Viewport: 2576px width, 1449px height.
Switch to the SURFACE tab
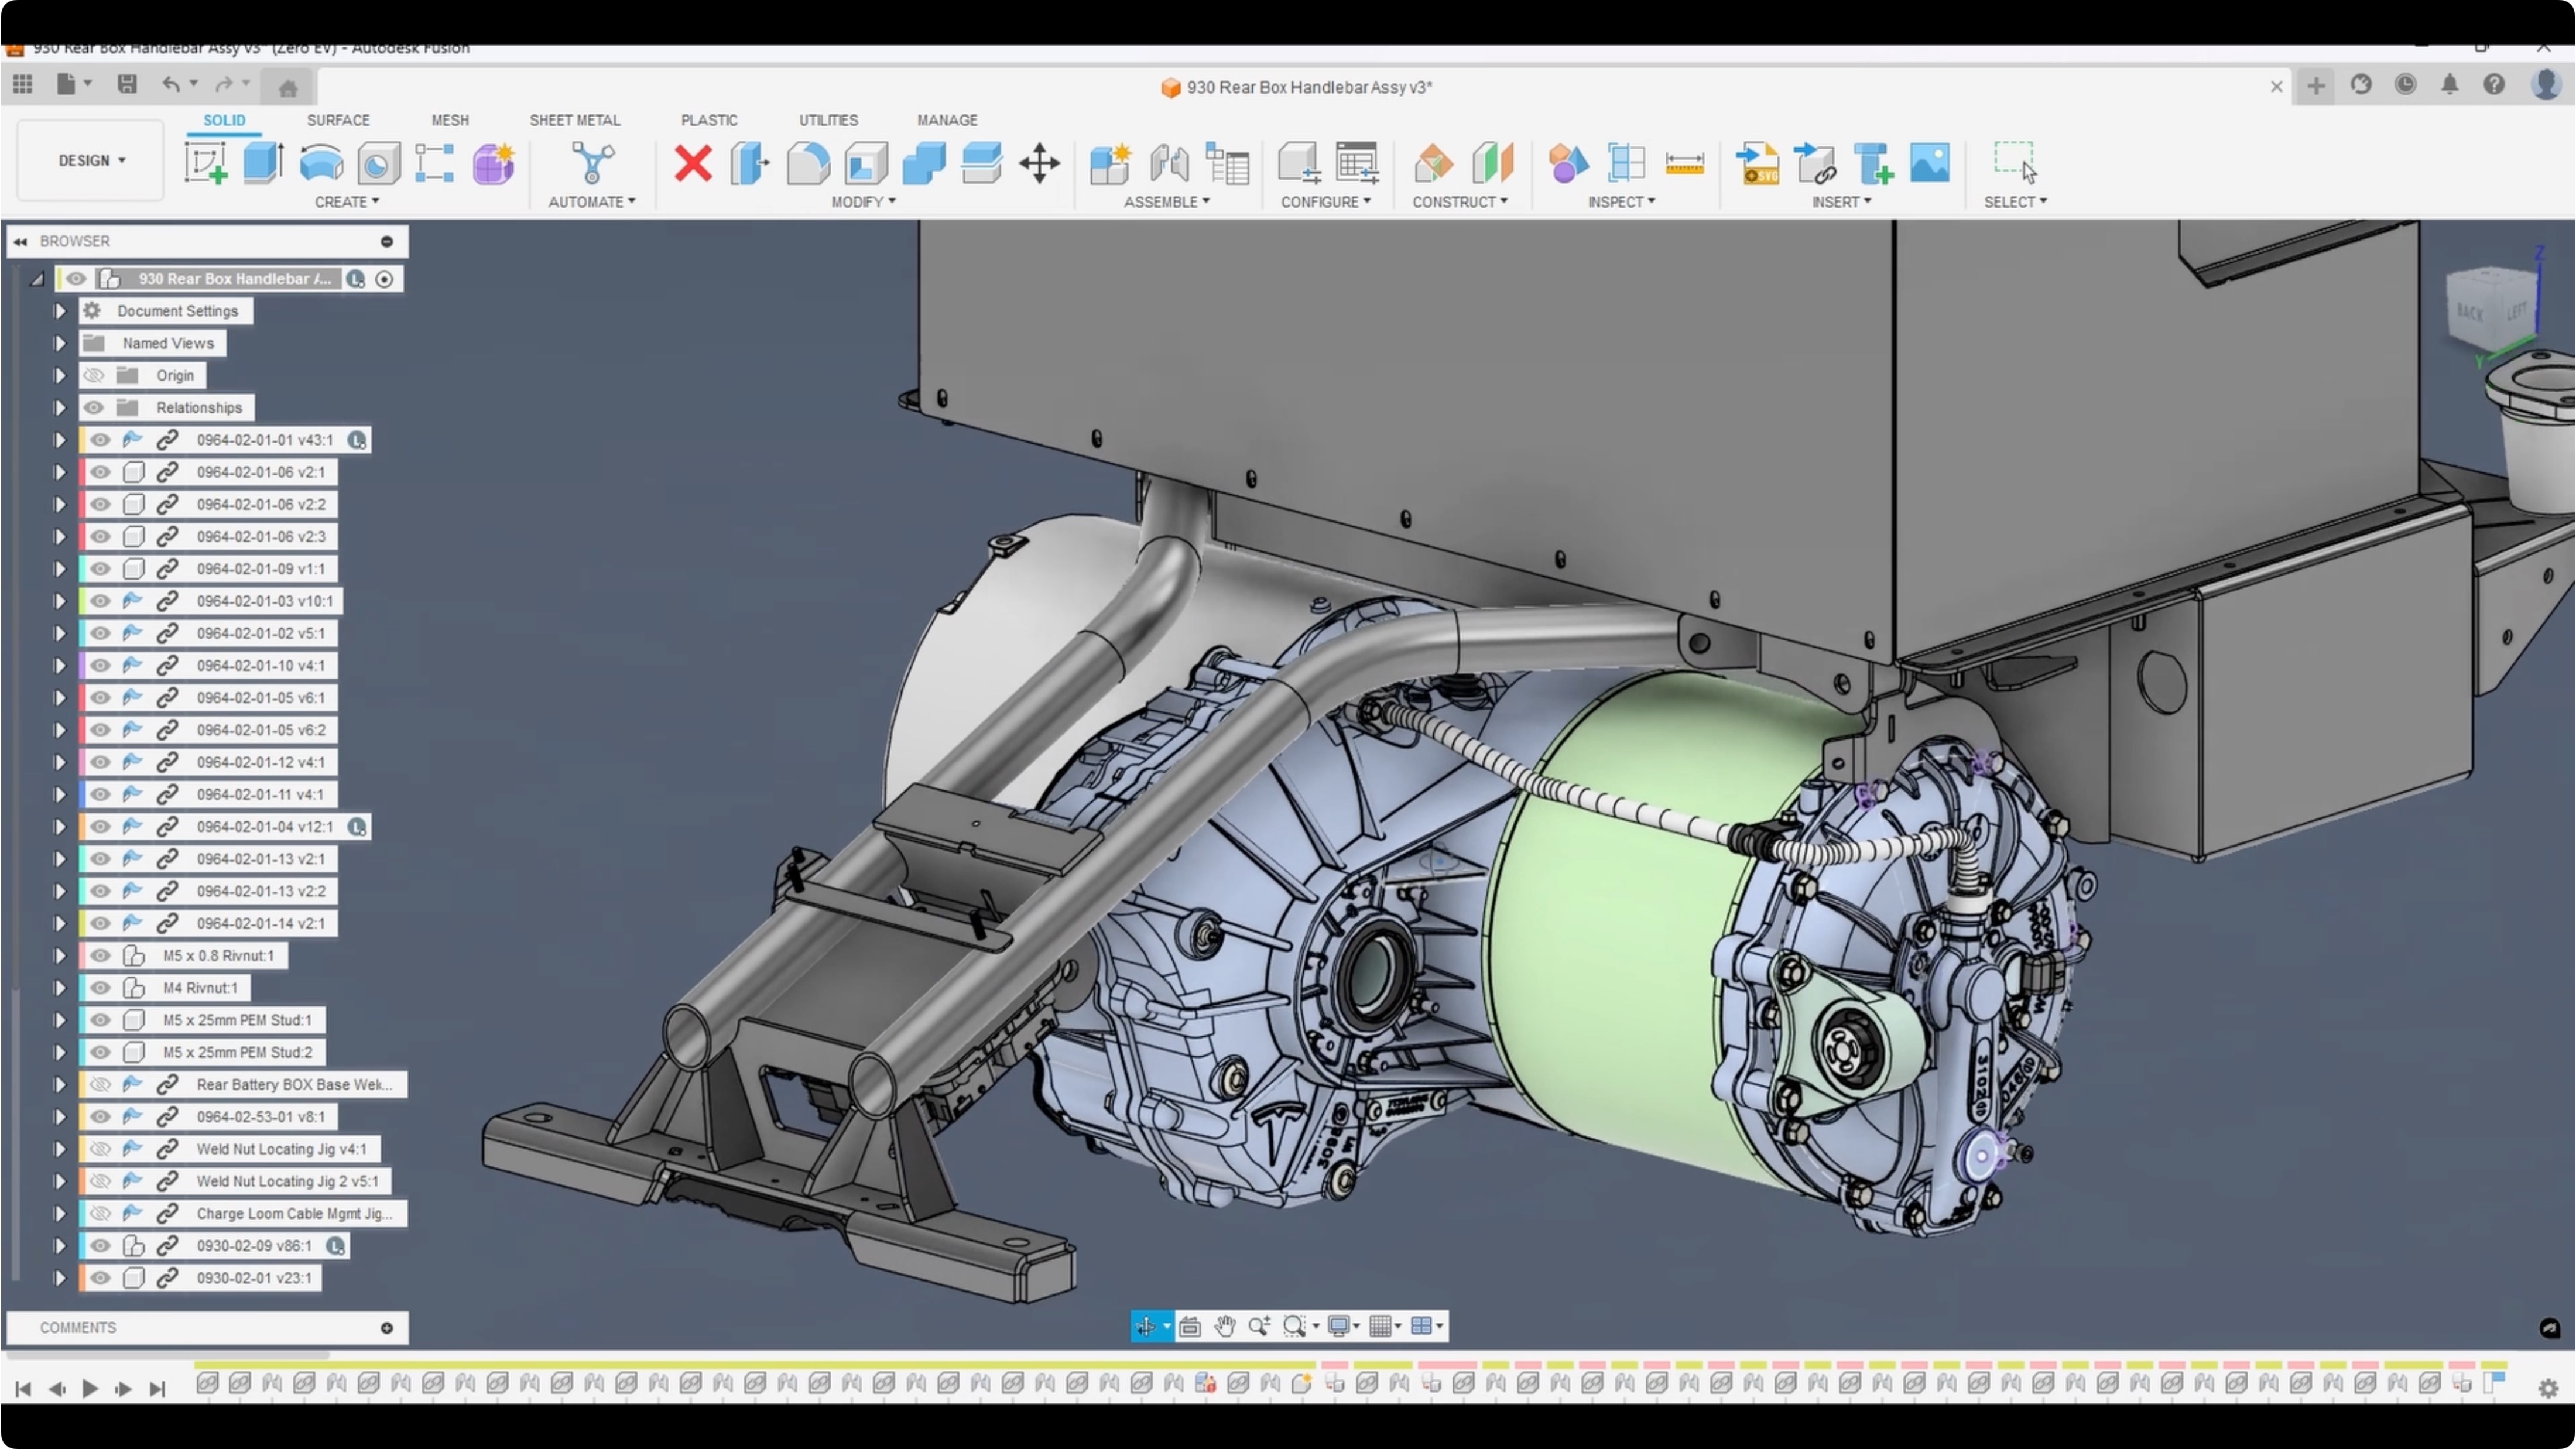point(338,120)
